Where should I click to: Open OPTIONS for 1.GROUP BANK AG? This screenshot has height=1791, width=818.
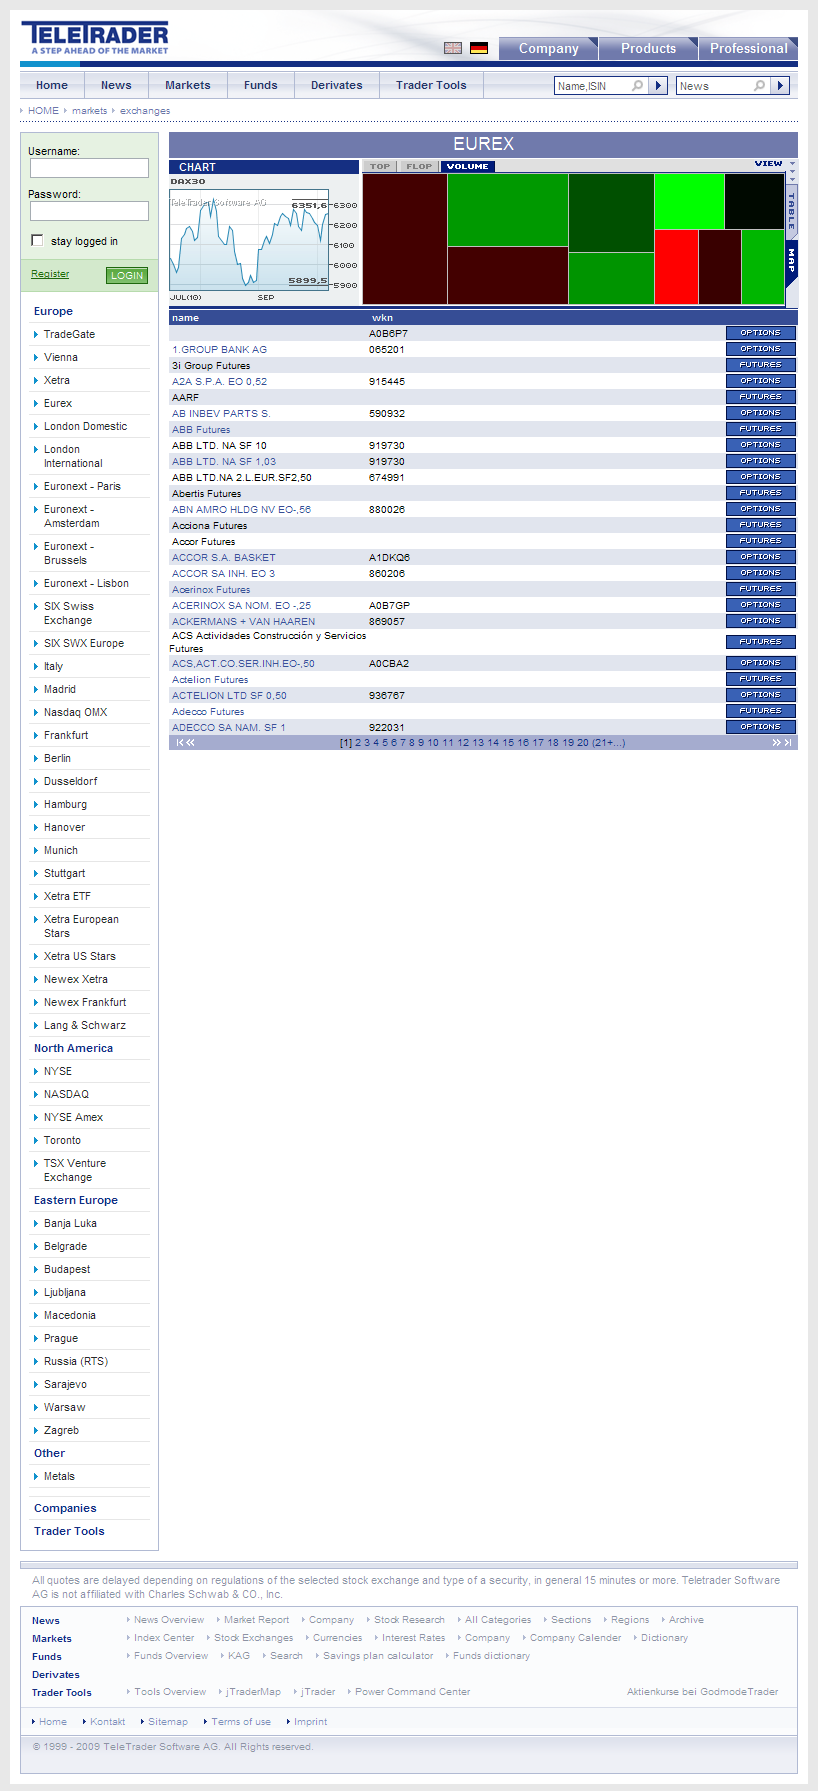tap(761, 349)
